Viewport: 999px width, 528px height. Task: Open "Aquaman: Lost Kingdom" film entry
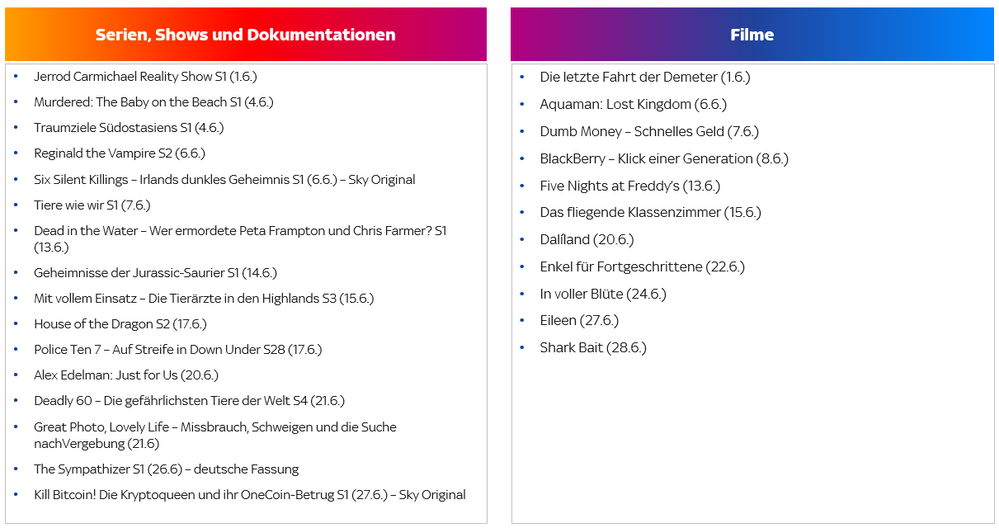(x=633, y=104)
